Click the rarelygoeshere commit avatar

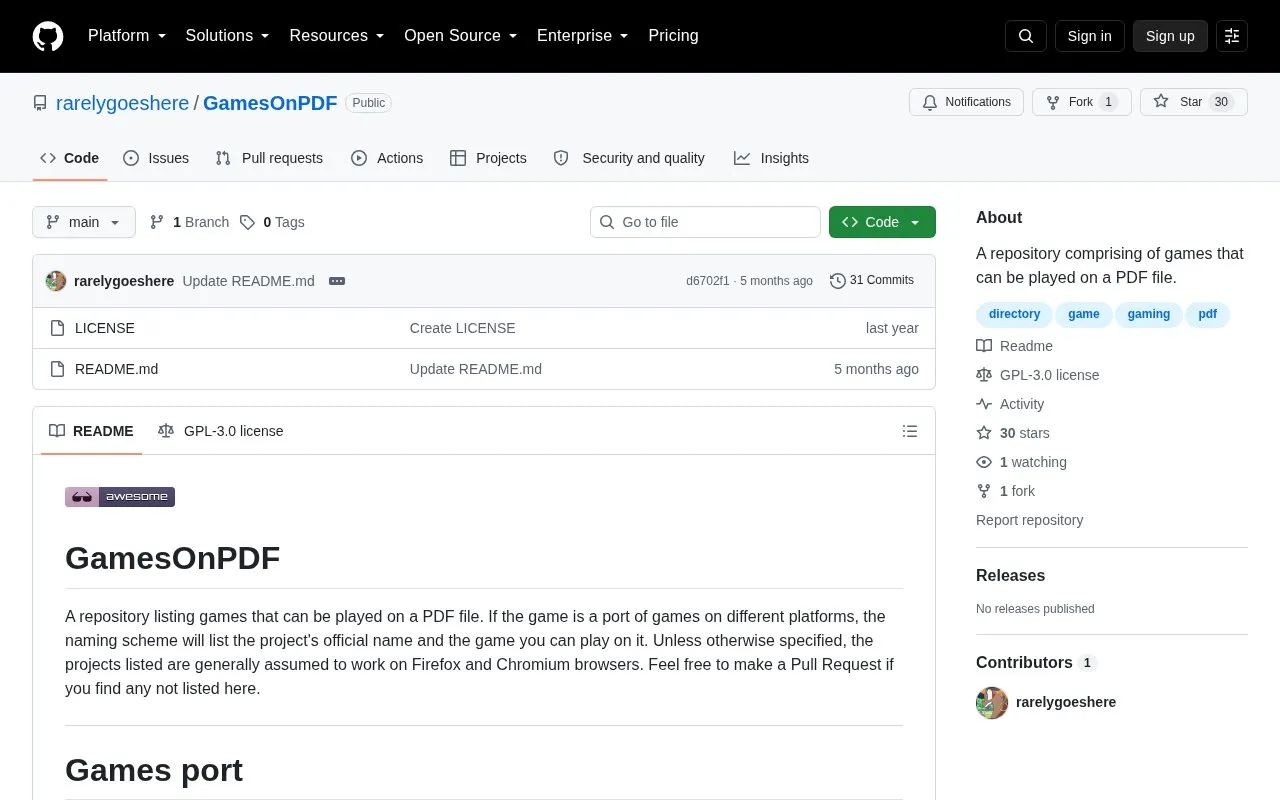56,281
